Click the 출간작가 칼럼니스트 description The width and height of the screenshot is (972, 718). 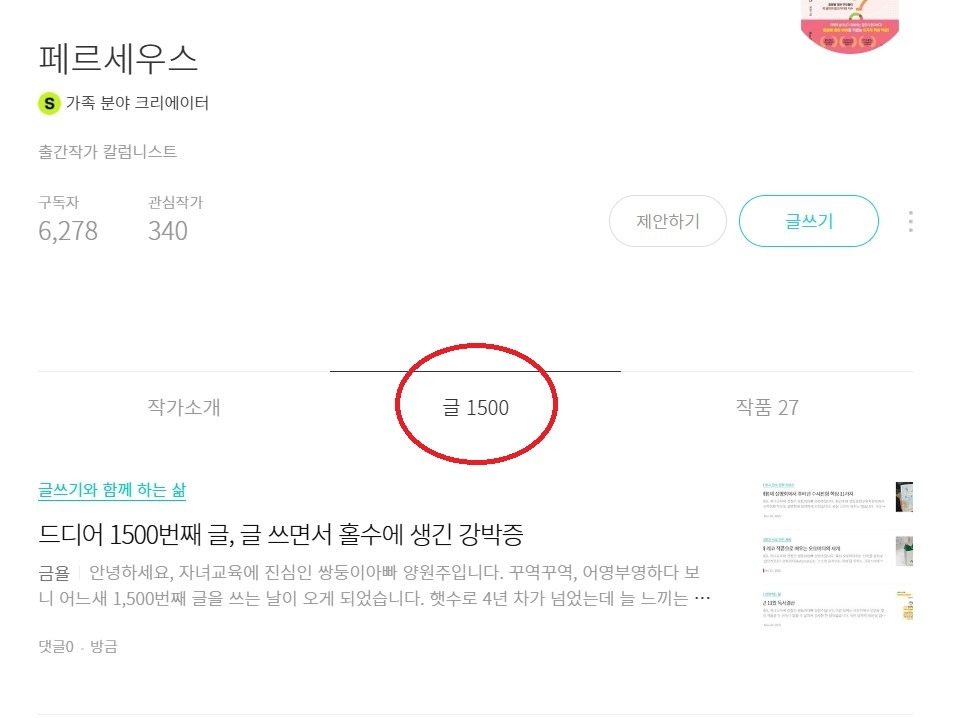(x=103, y=152)
